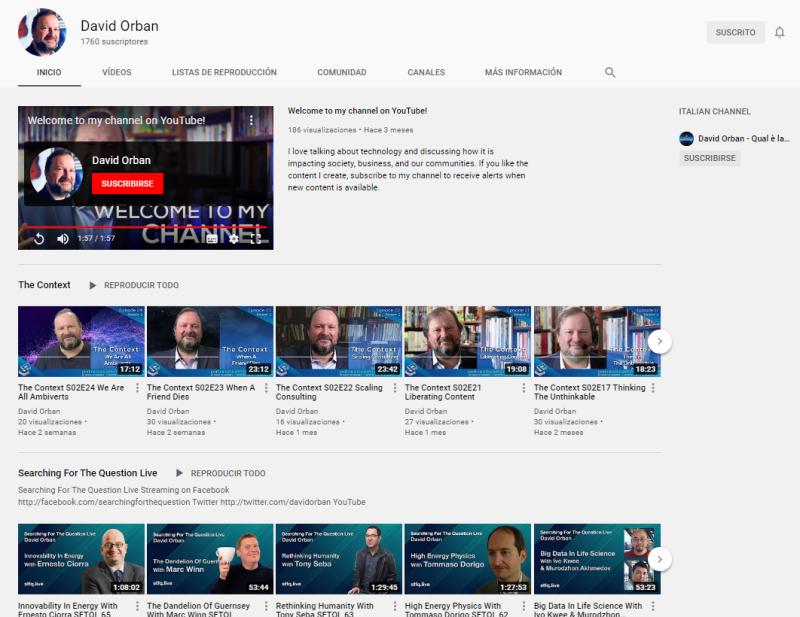Mute the welcome video volume icon
This screenshot has width=800, height=617.
pos(63,238)
